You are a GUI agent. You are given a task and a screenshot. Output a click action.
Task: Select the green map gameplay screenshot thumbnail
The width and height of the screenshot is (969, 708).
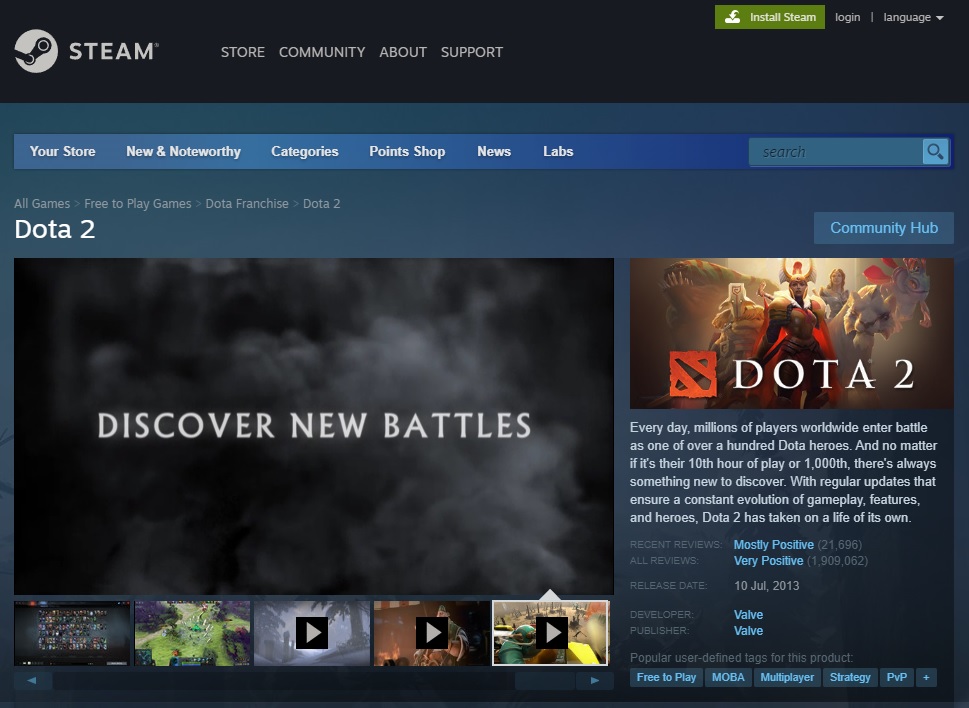pyautogui.click(x=192, y=633)
